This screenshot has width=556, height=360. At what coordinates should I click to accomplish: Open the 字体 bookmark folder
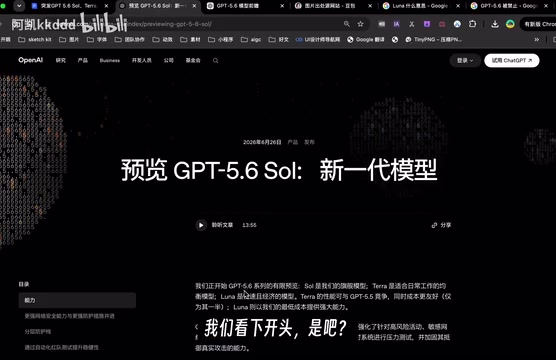(97, 39)
